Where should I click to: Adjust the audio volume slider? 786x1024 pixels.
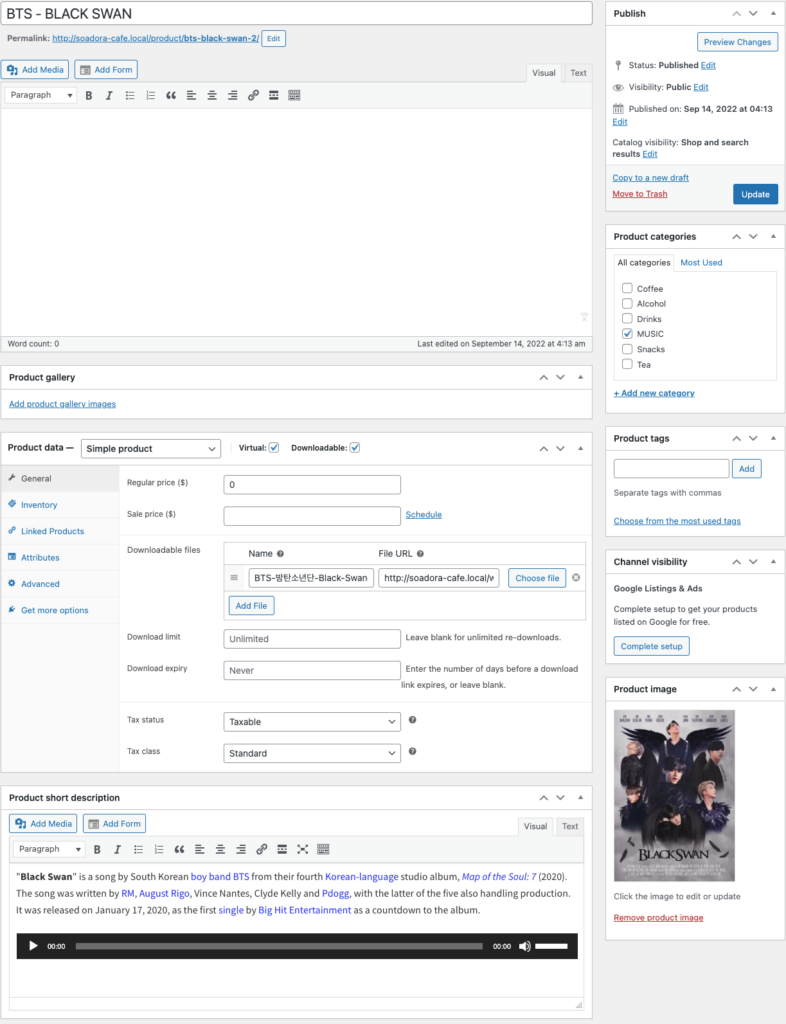click(552, 946)
